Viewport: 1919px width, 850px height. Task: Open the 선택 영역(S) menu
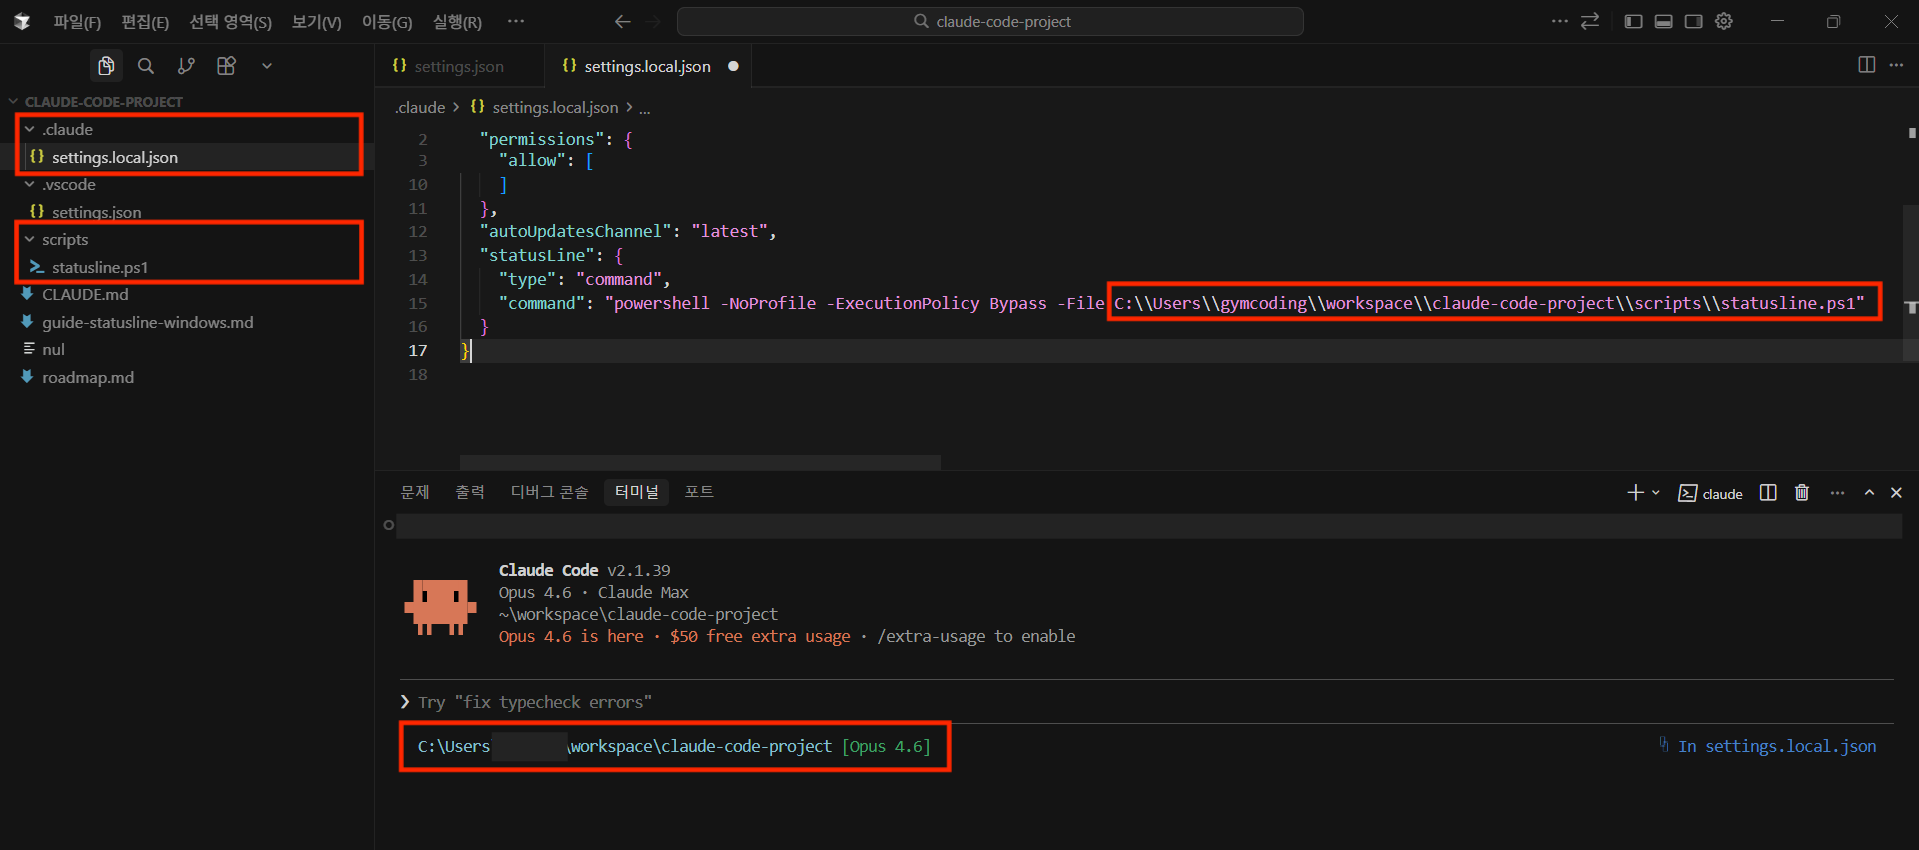point(230,22)
